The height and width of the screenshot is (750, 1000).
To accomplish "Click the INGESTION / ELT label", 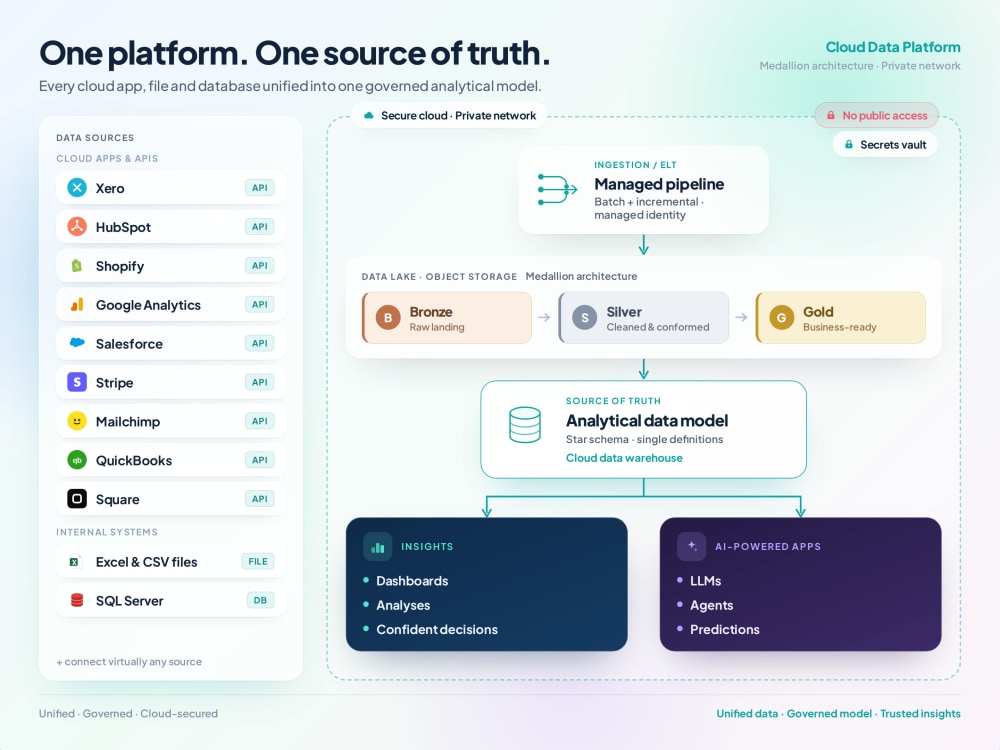I will (x=635, y=165).
